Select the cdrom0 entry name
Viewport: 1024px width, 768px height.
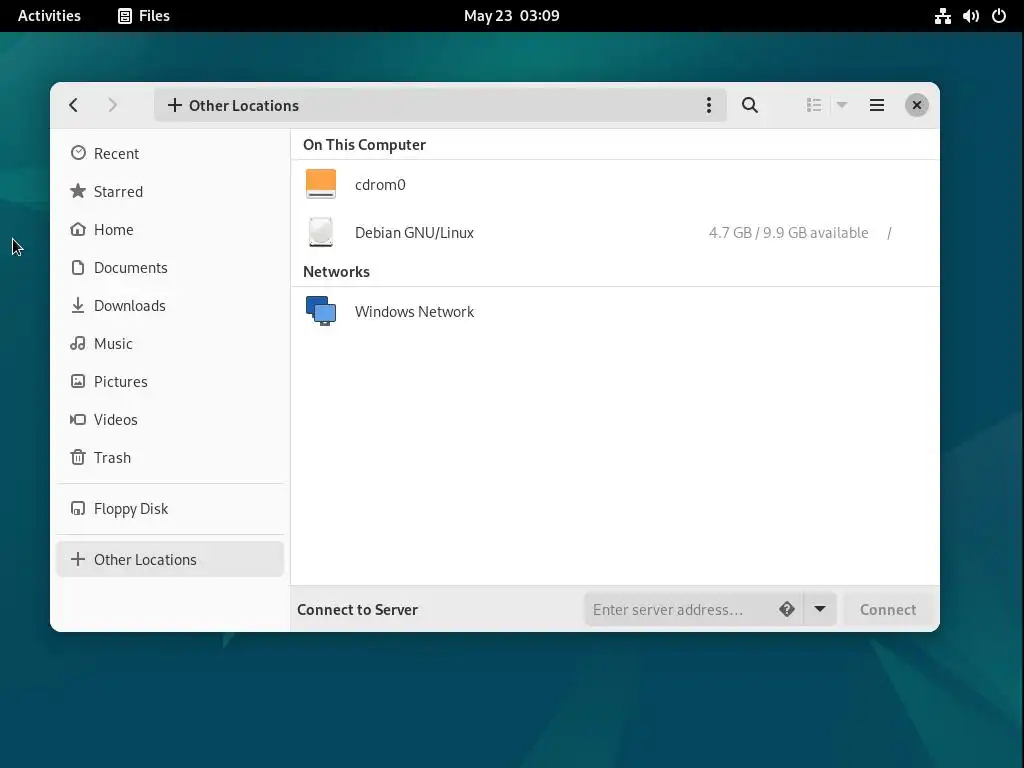coord(380,185)
